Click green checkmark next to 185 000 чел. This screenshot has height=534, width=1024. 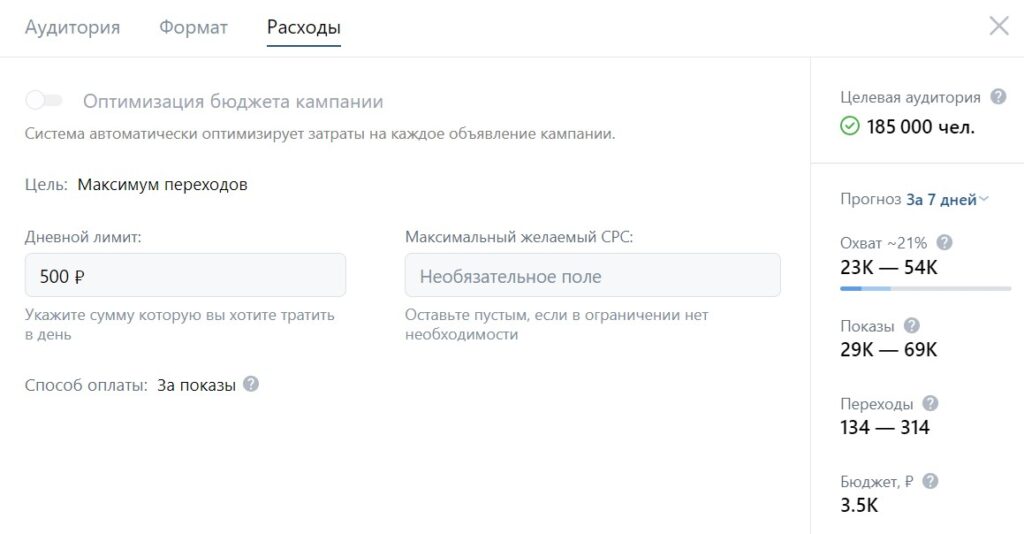[x=850, y=127]
